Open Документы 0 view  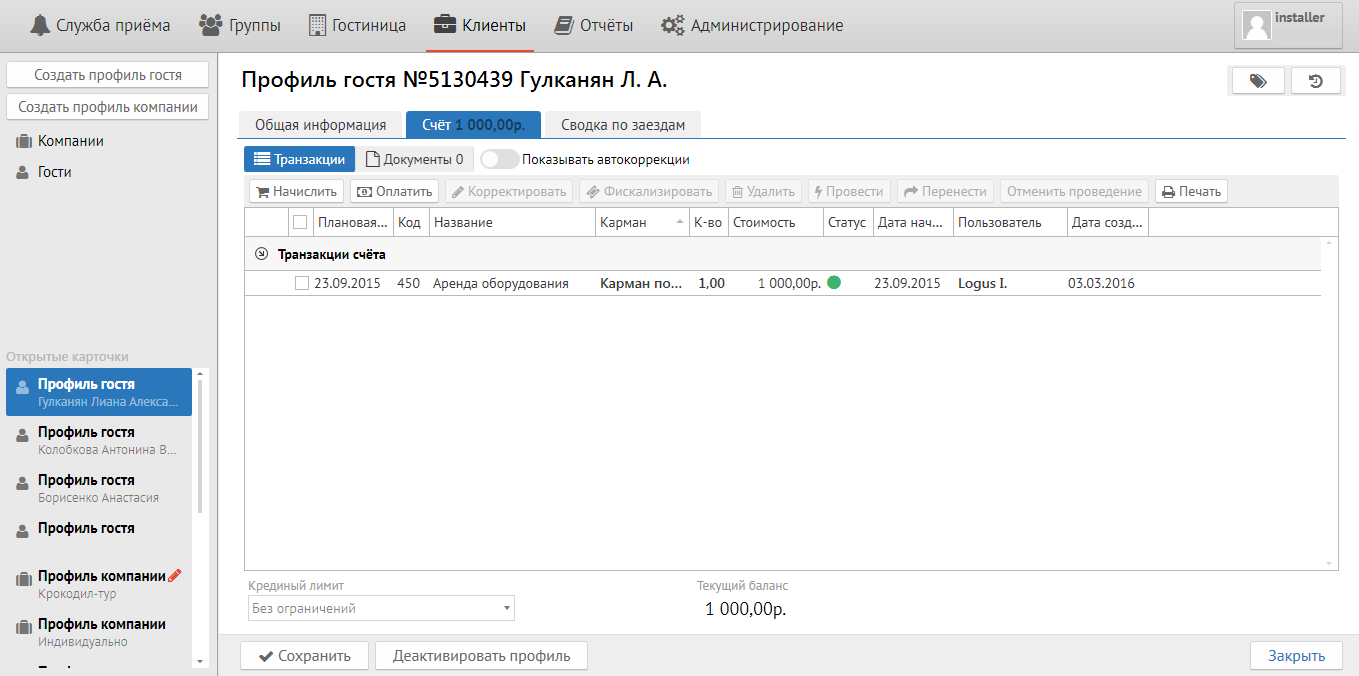(414, 159)
